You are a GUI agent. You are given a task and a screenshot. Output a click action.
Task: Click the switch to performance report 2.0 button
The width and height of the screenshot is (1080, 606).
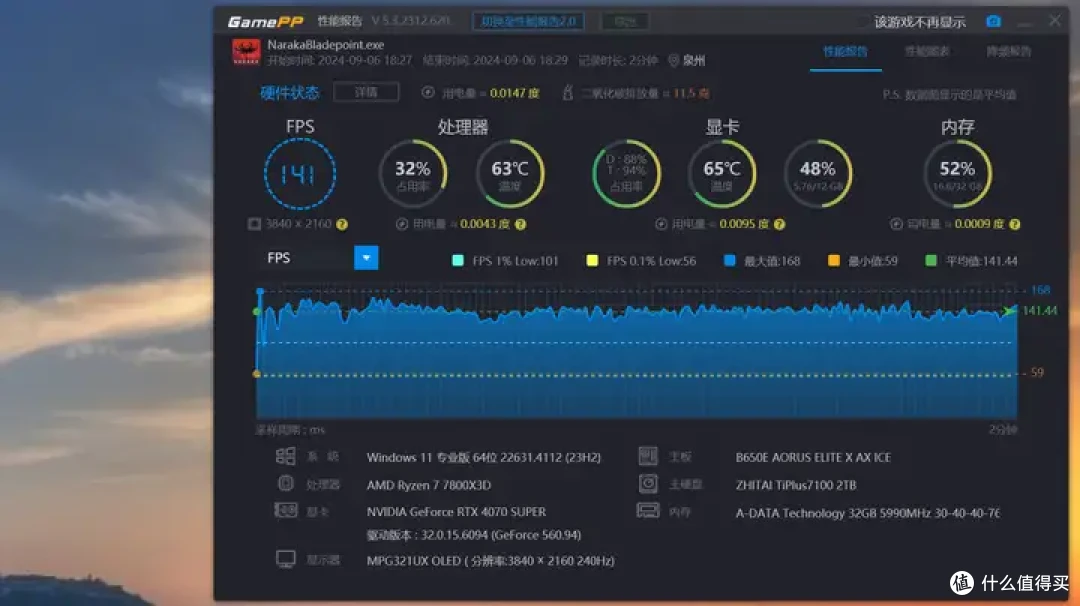click(528, 21)
